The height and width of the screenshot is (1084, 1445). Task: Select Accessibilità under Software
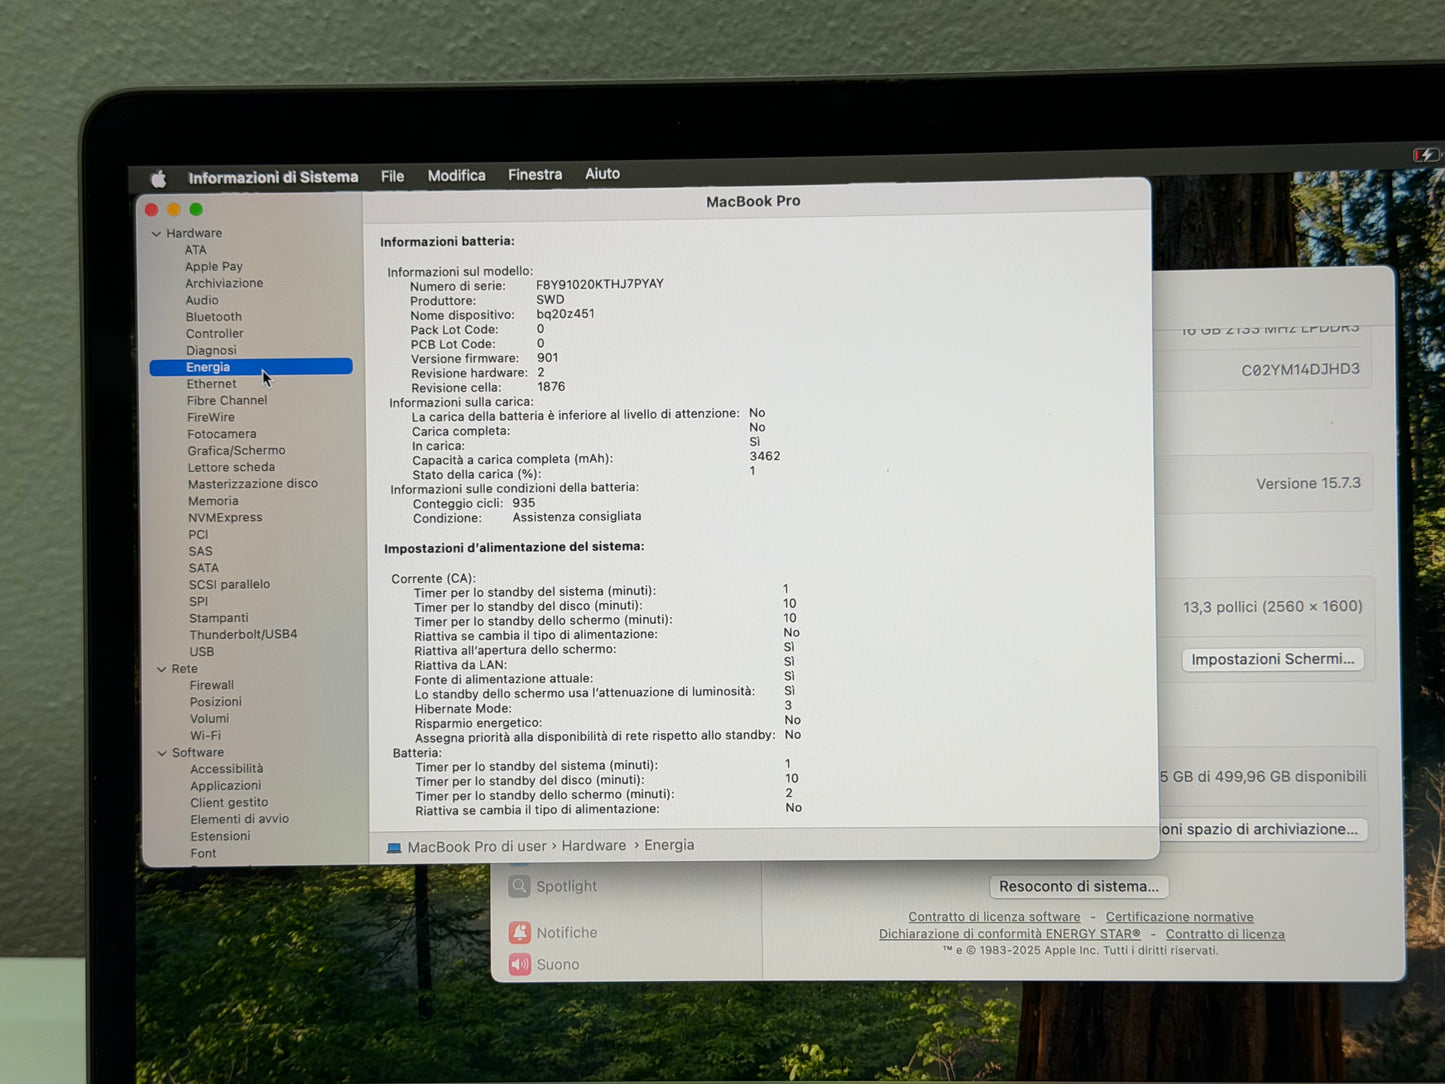tap(227, 769)
